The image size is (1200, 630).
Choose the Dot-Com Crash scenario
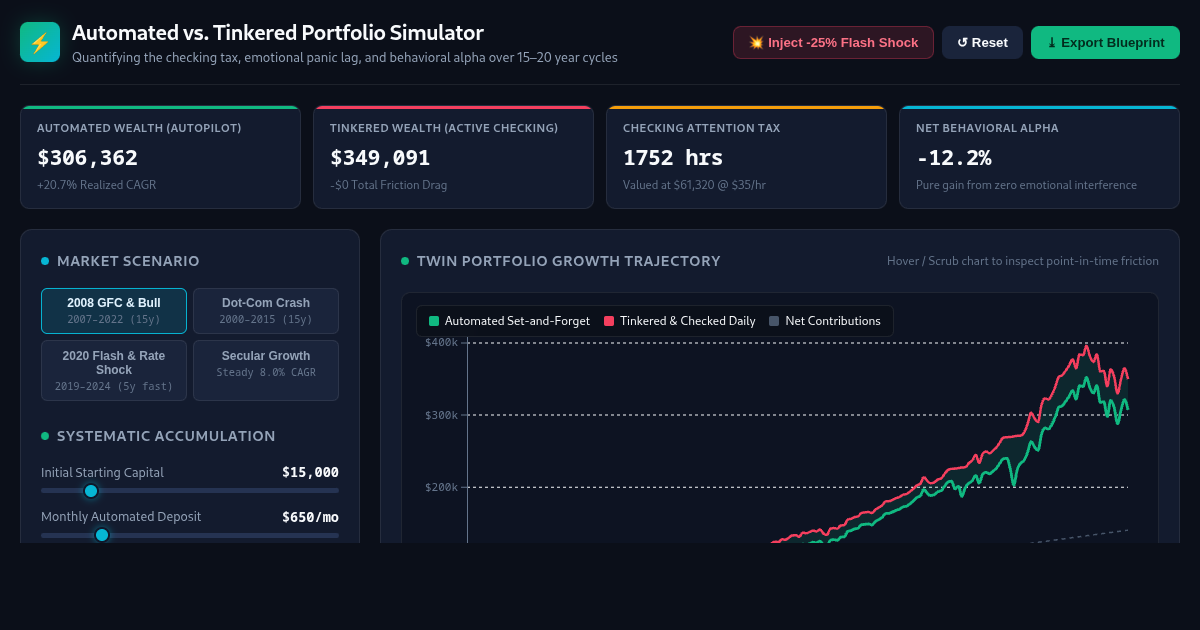266,311
